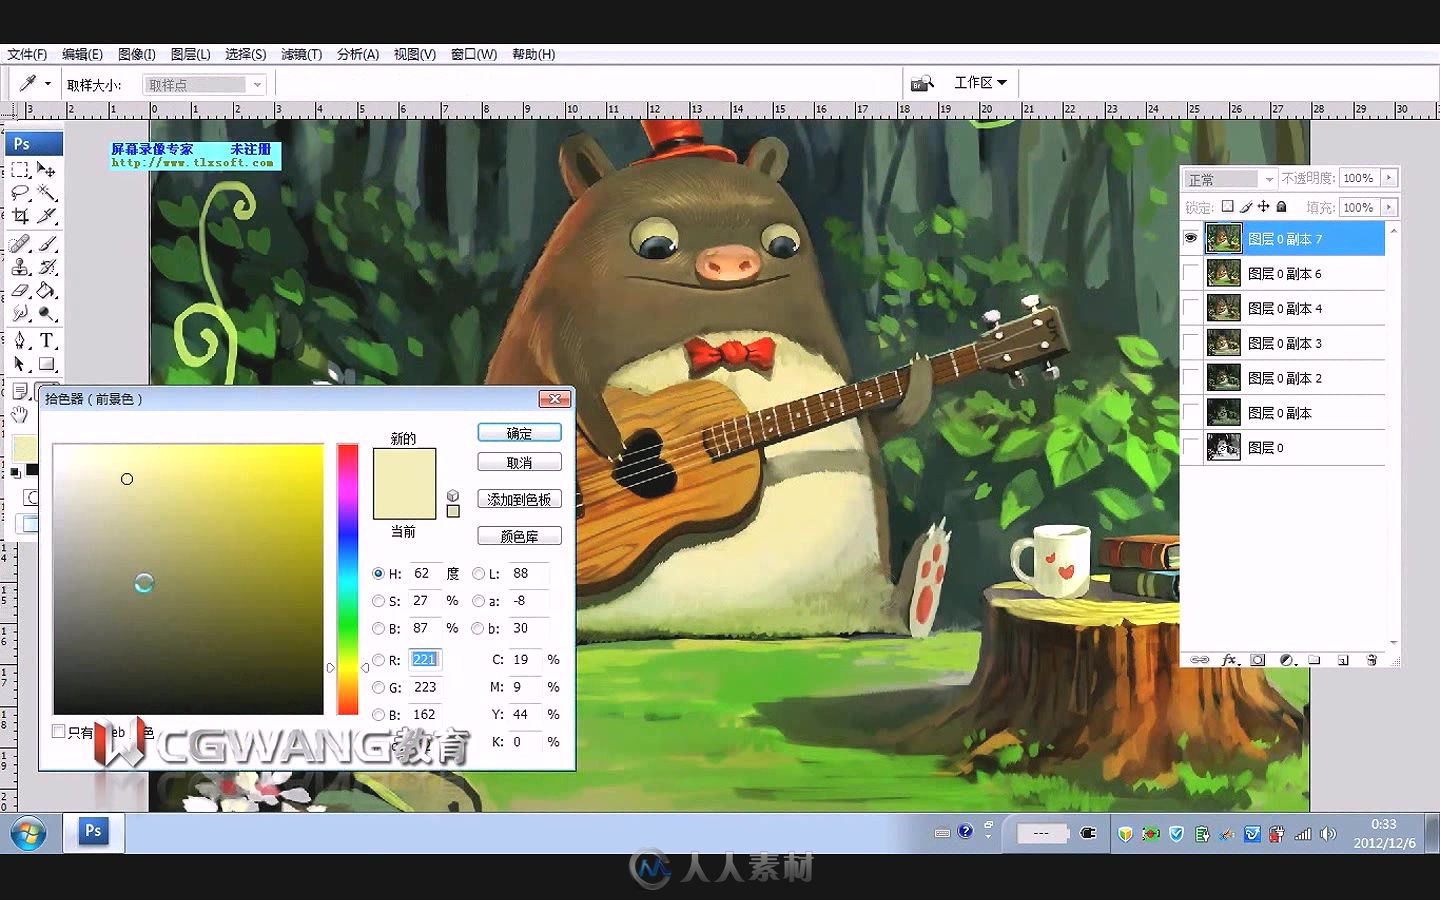Cancel color picker with 取消
This screenshot has height=900, width=1440.
519,462
